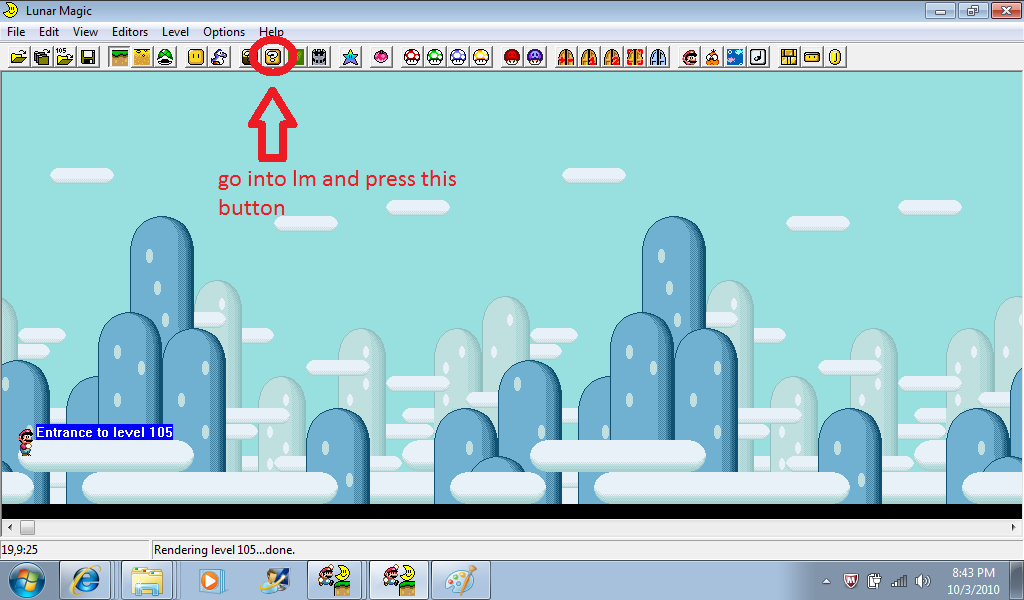Click the horizontal scrollbar right arrow

pos(1014,527)
